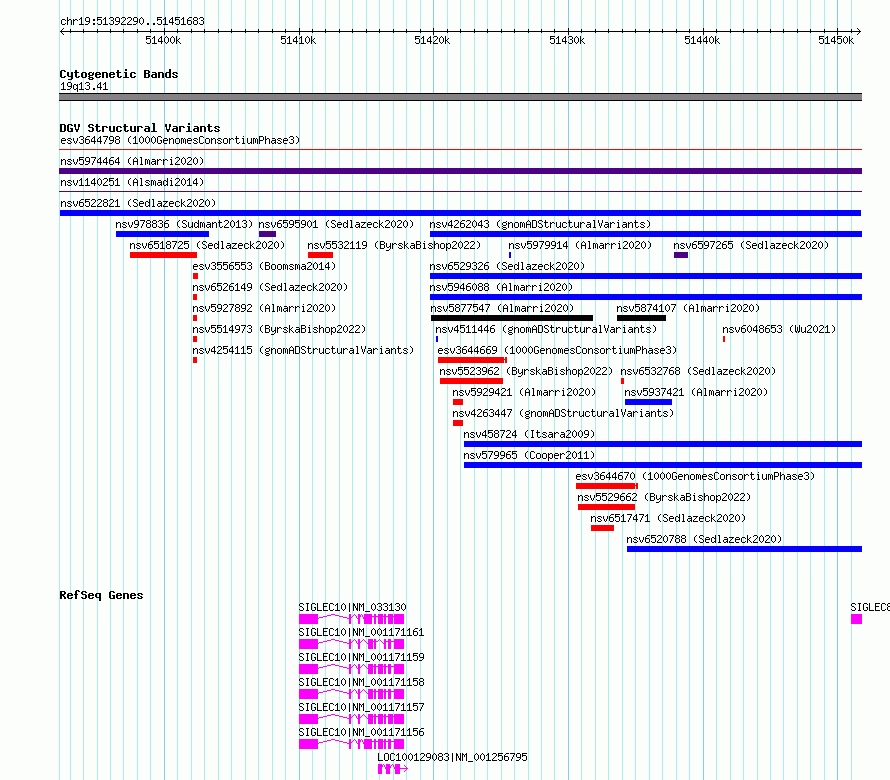Click LOC100129083|NM_001256795 gene label
Screen dimensions: 890x780
pyautogui.click(x=452, y=757)
